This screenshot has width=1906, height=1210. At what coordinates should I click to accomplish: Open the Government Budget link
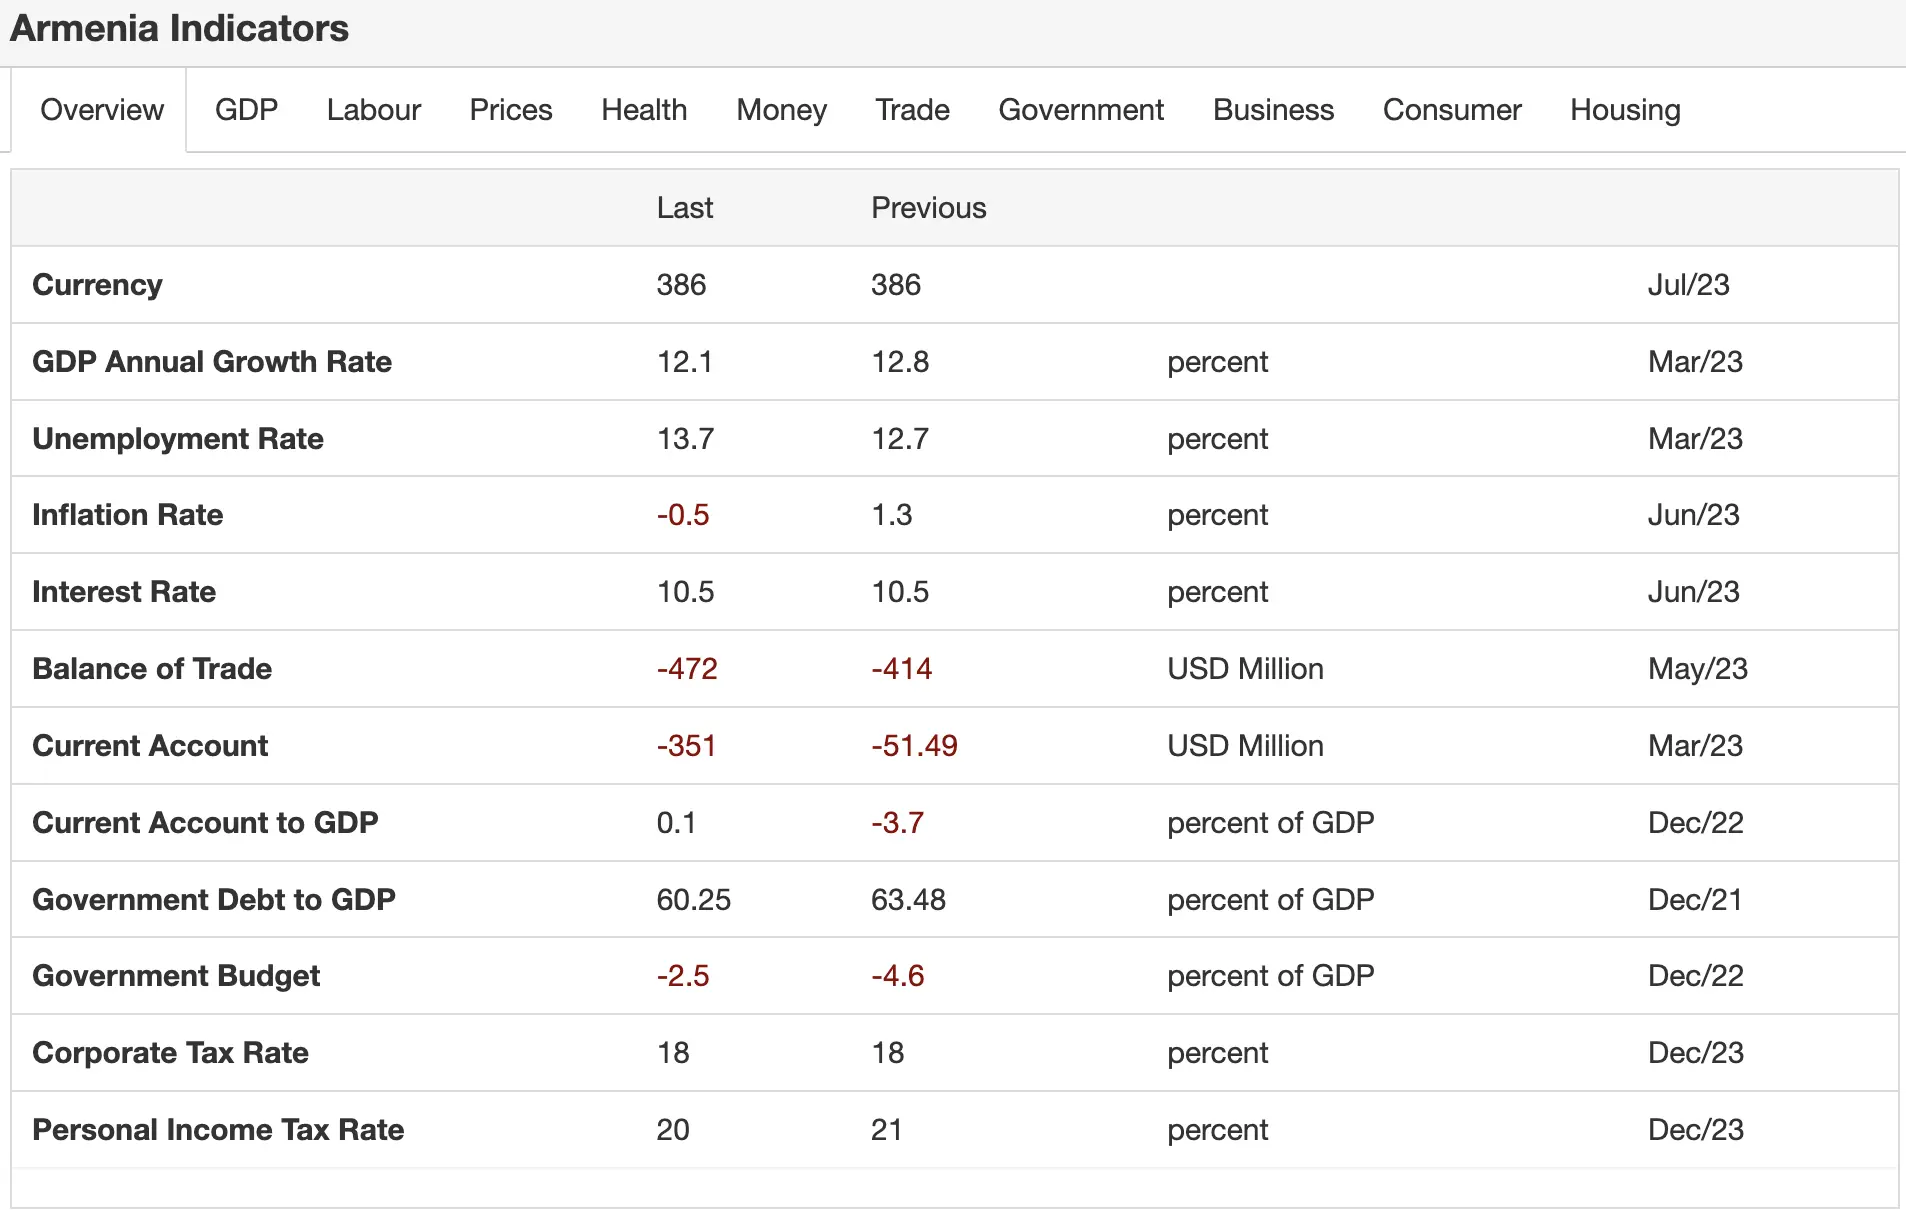coord(176,976)
